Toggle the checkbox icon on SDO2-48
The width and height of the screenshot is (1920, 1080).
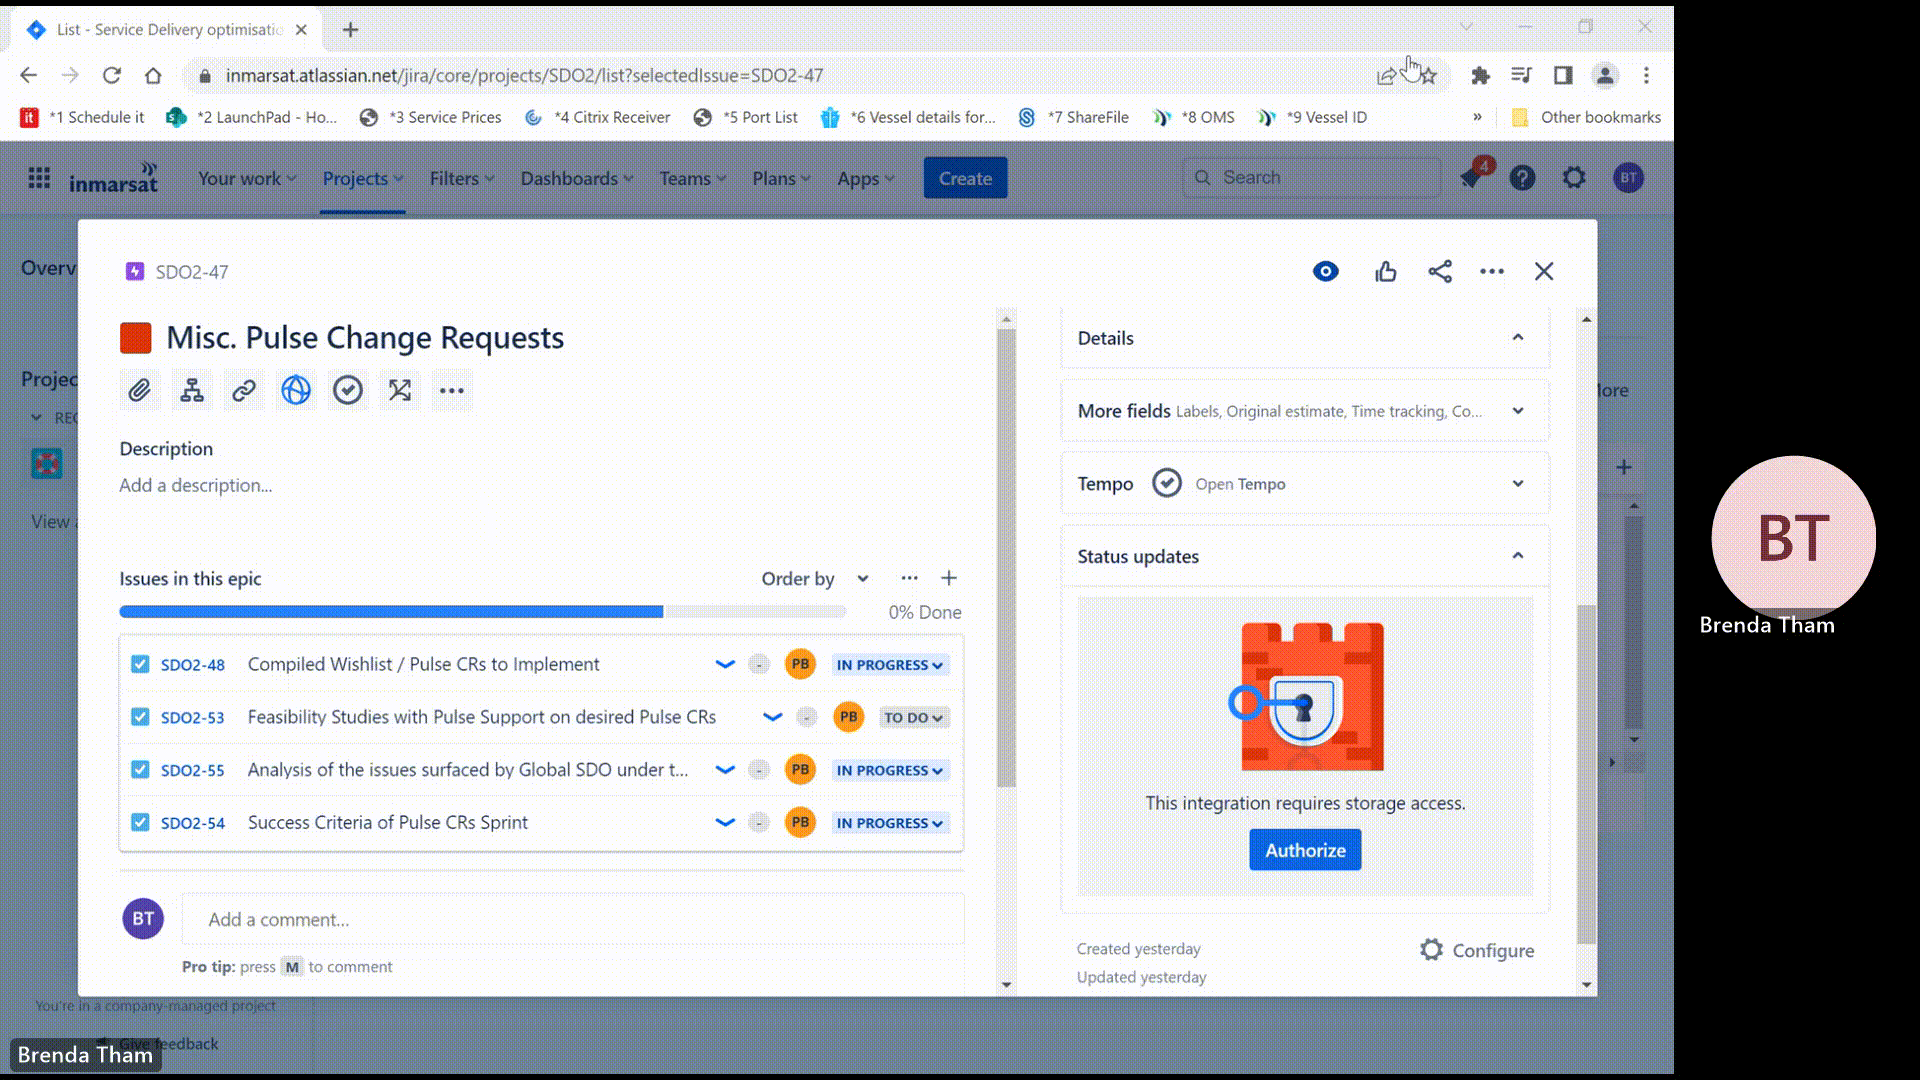tap(139, 664)
